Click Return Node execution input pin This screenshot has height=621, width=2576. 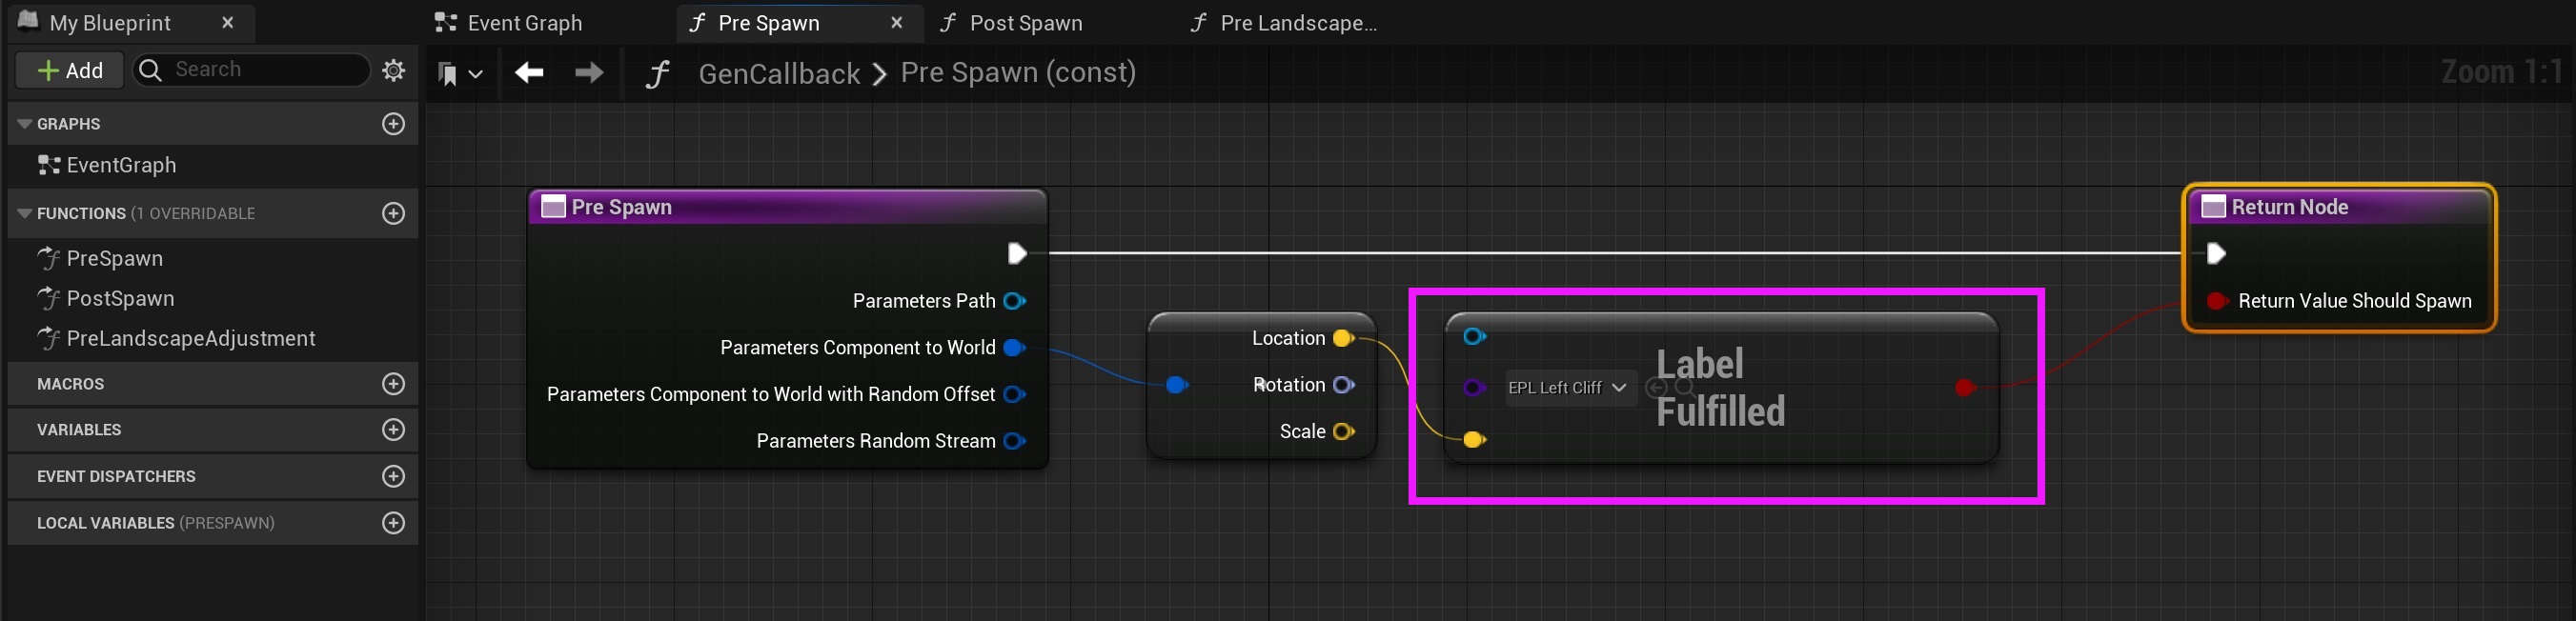[2216, 254]
